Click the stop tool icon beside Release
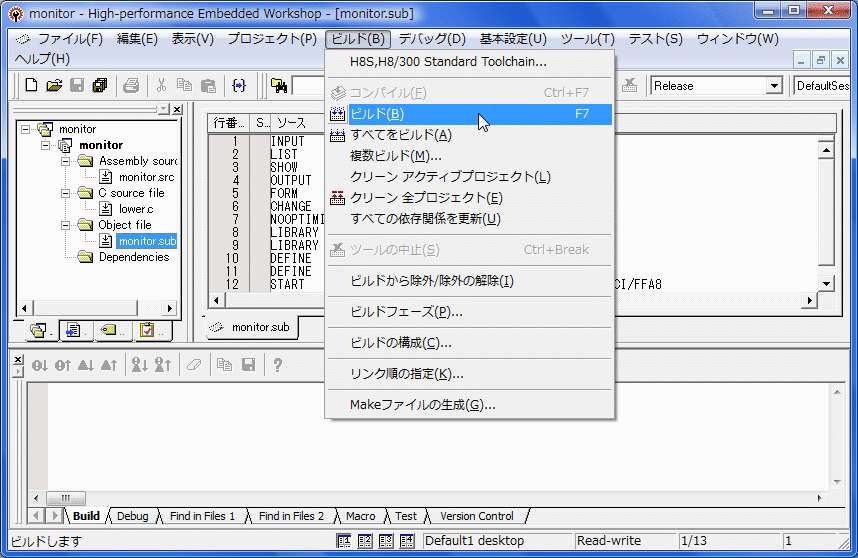The height and width of the screenshot is (558, 858). coord(629,85)
